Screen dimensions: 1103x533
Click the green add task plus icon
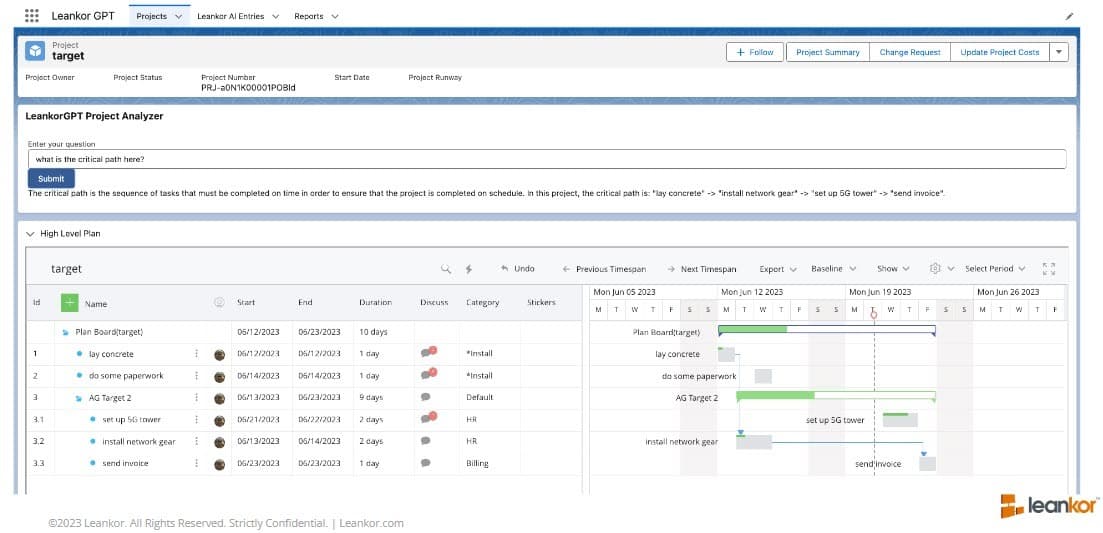pyautogui.click(x=69, y=303)
